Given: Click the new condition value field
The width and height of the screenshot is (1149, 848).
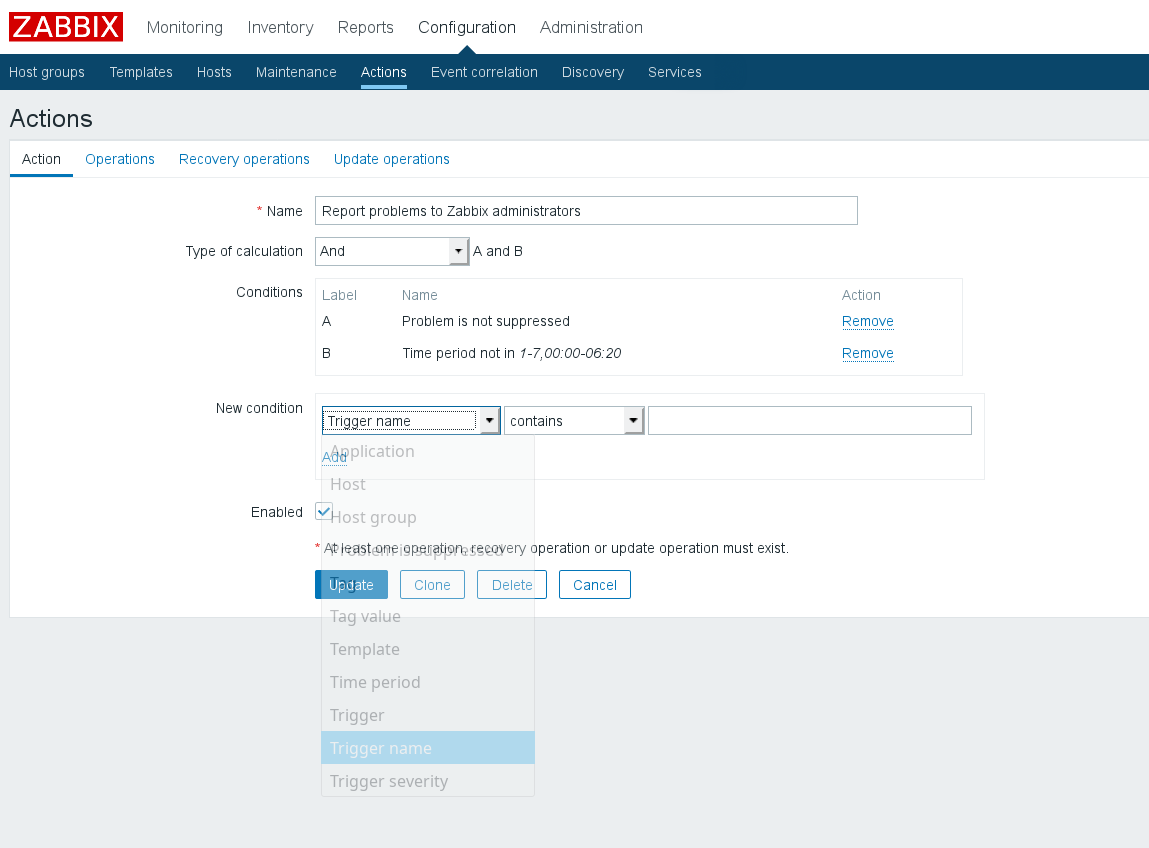Looking at the screenshot, I should [x=810, y=421].
